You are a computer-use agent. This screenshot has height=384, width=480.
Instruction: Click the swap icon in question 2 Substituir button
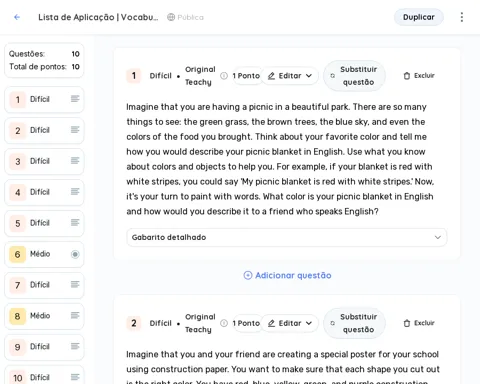pos(332,323)
